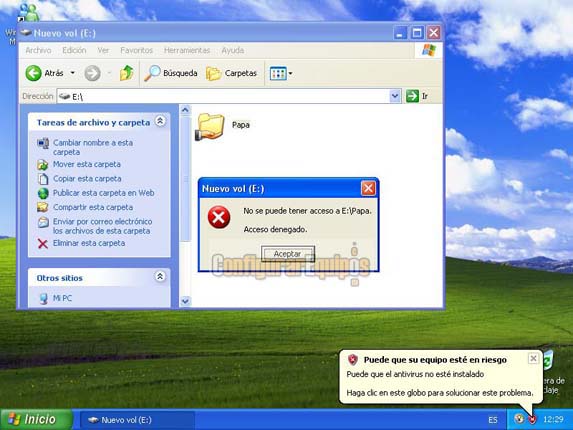Click the first system tray icon

519,419
